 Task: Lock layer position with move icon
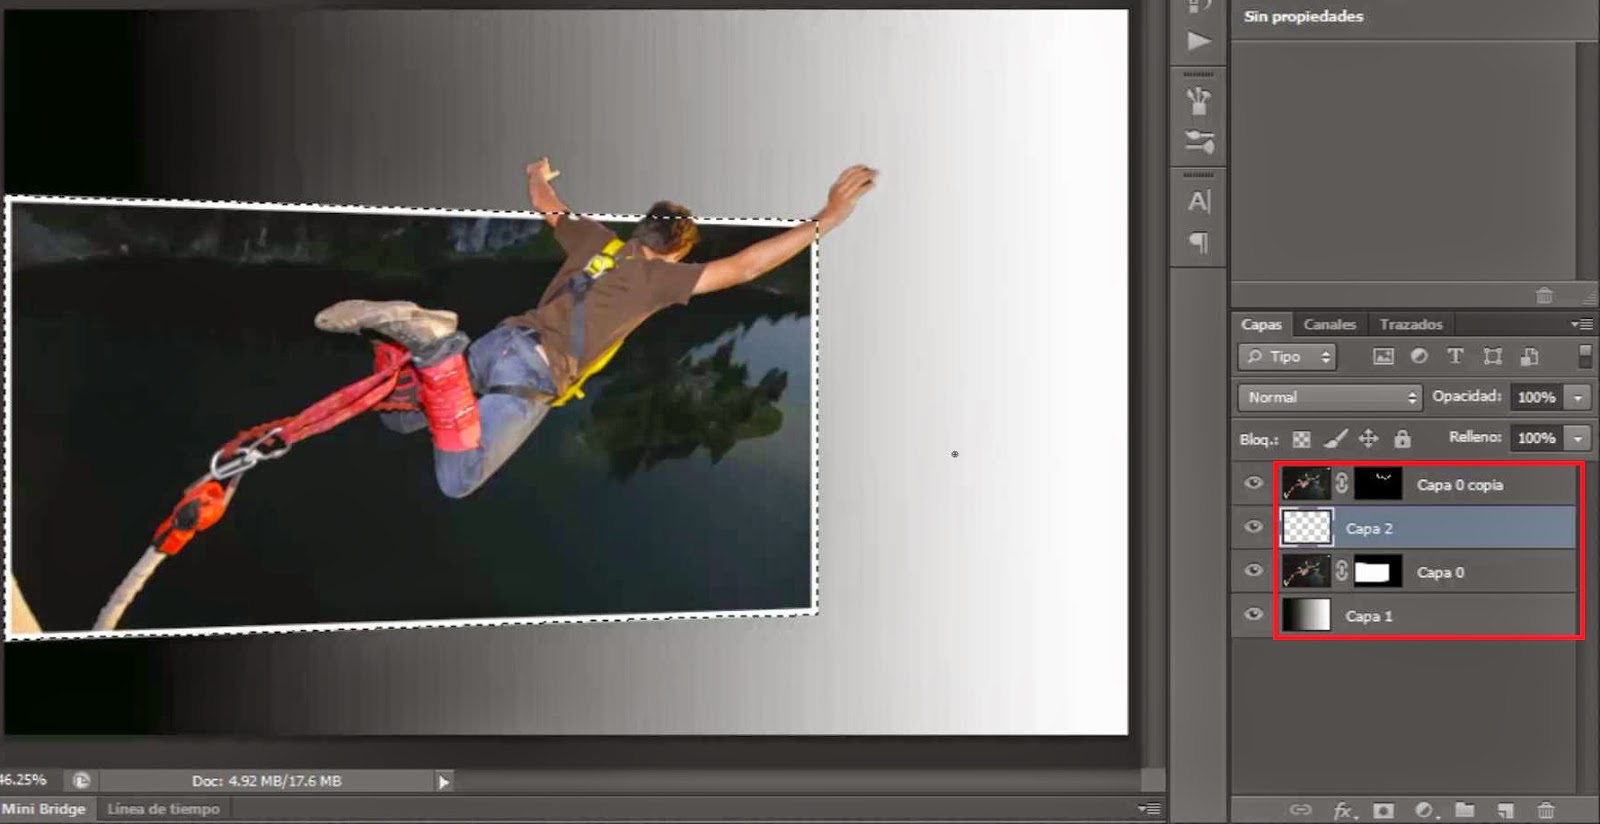click(x=1368, y=438)
